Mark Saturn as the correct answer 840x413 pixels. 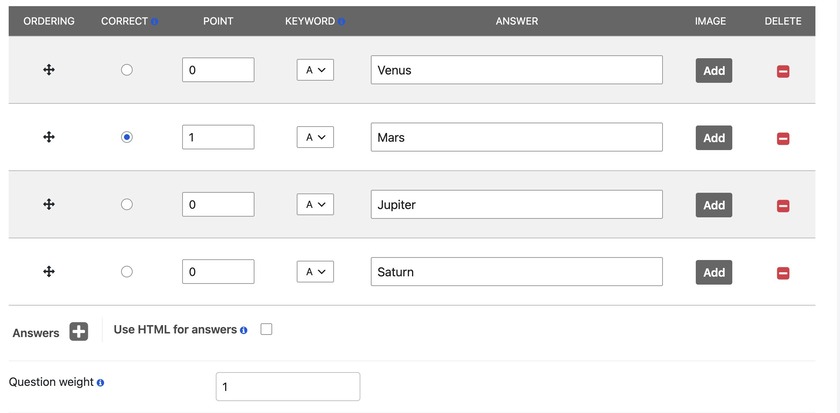(x=126, y=272)
